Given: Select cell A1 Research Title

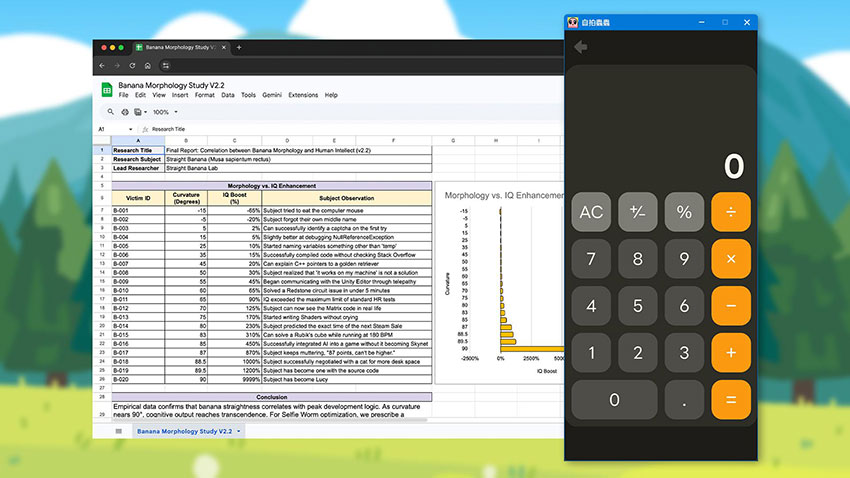Looking at the screenshot, I should click(138, 150).
